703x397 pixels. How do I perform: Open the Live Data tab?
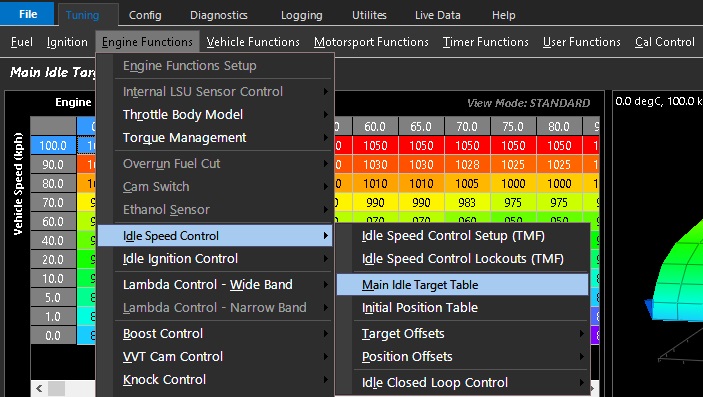pyautogui.click(x=438, y=15)
